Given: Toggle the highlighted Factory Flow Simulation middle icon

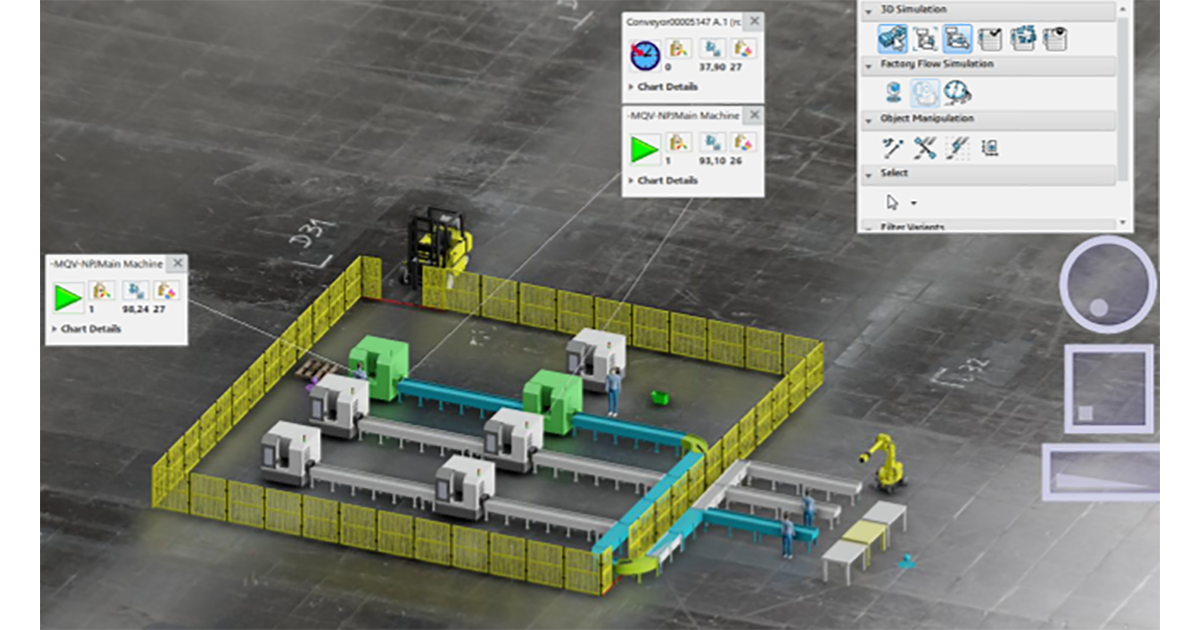Looking at the screenshot, I should 926,95.
